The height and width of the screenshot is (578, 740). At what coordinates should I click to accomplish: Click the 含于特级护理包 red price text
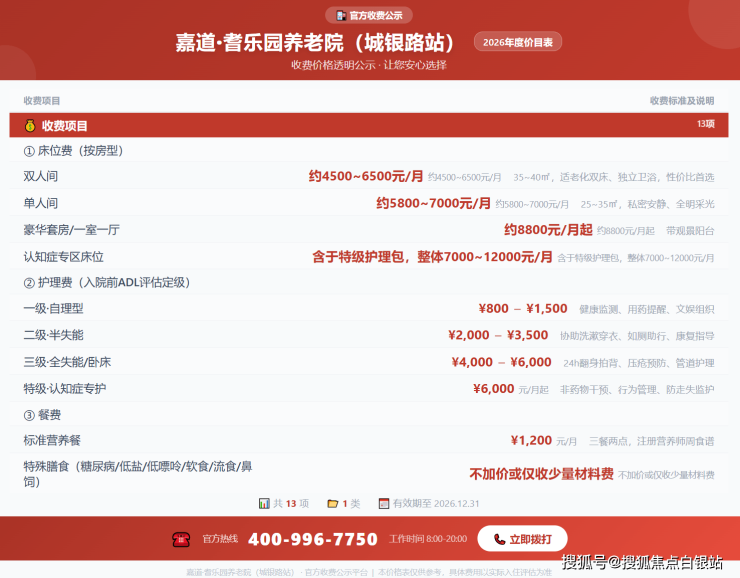432,257
